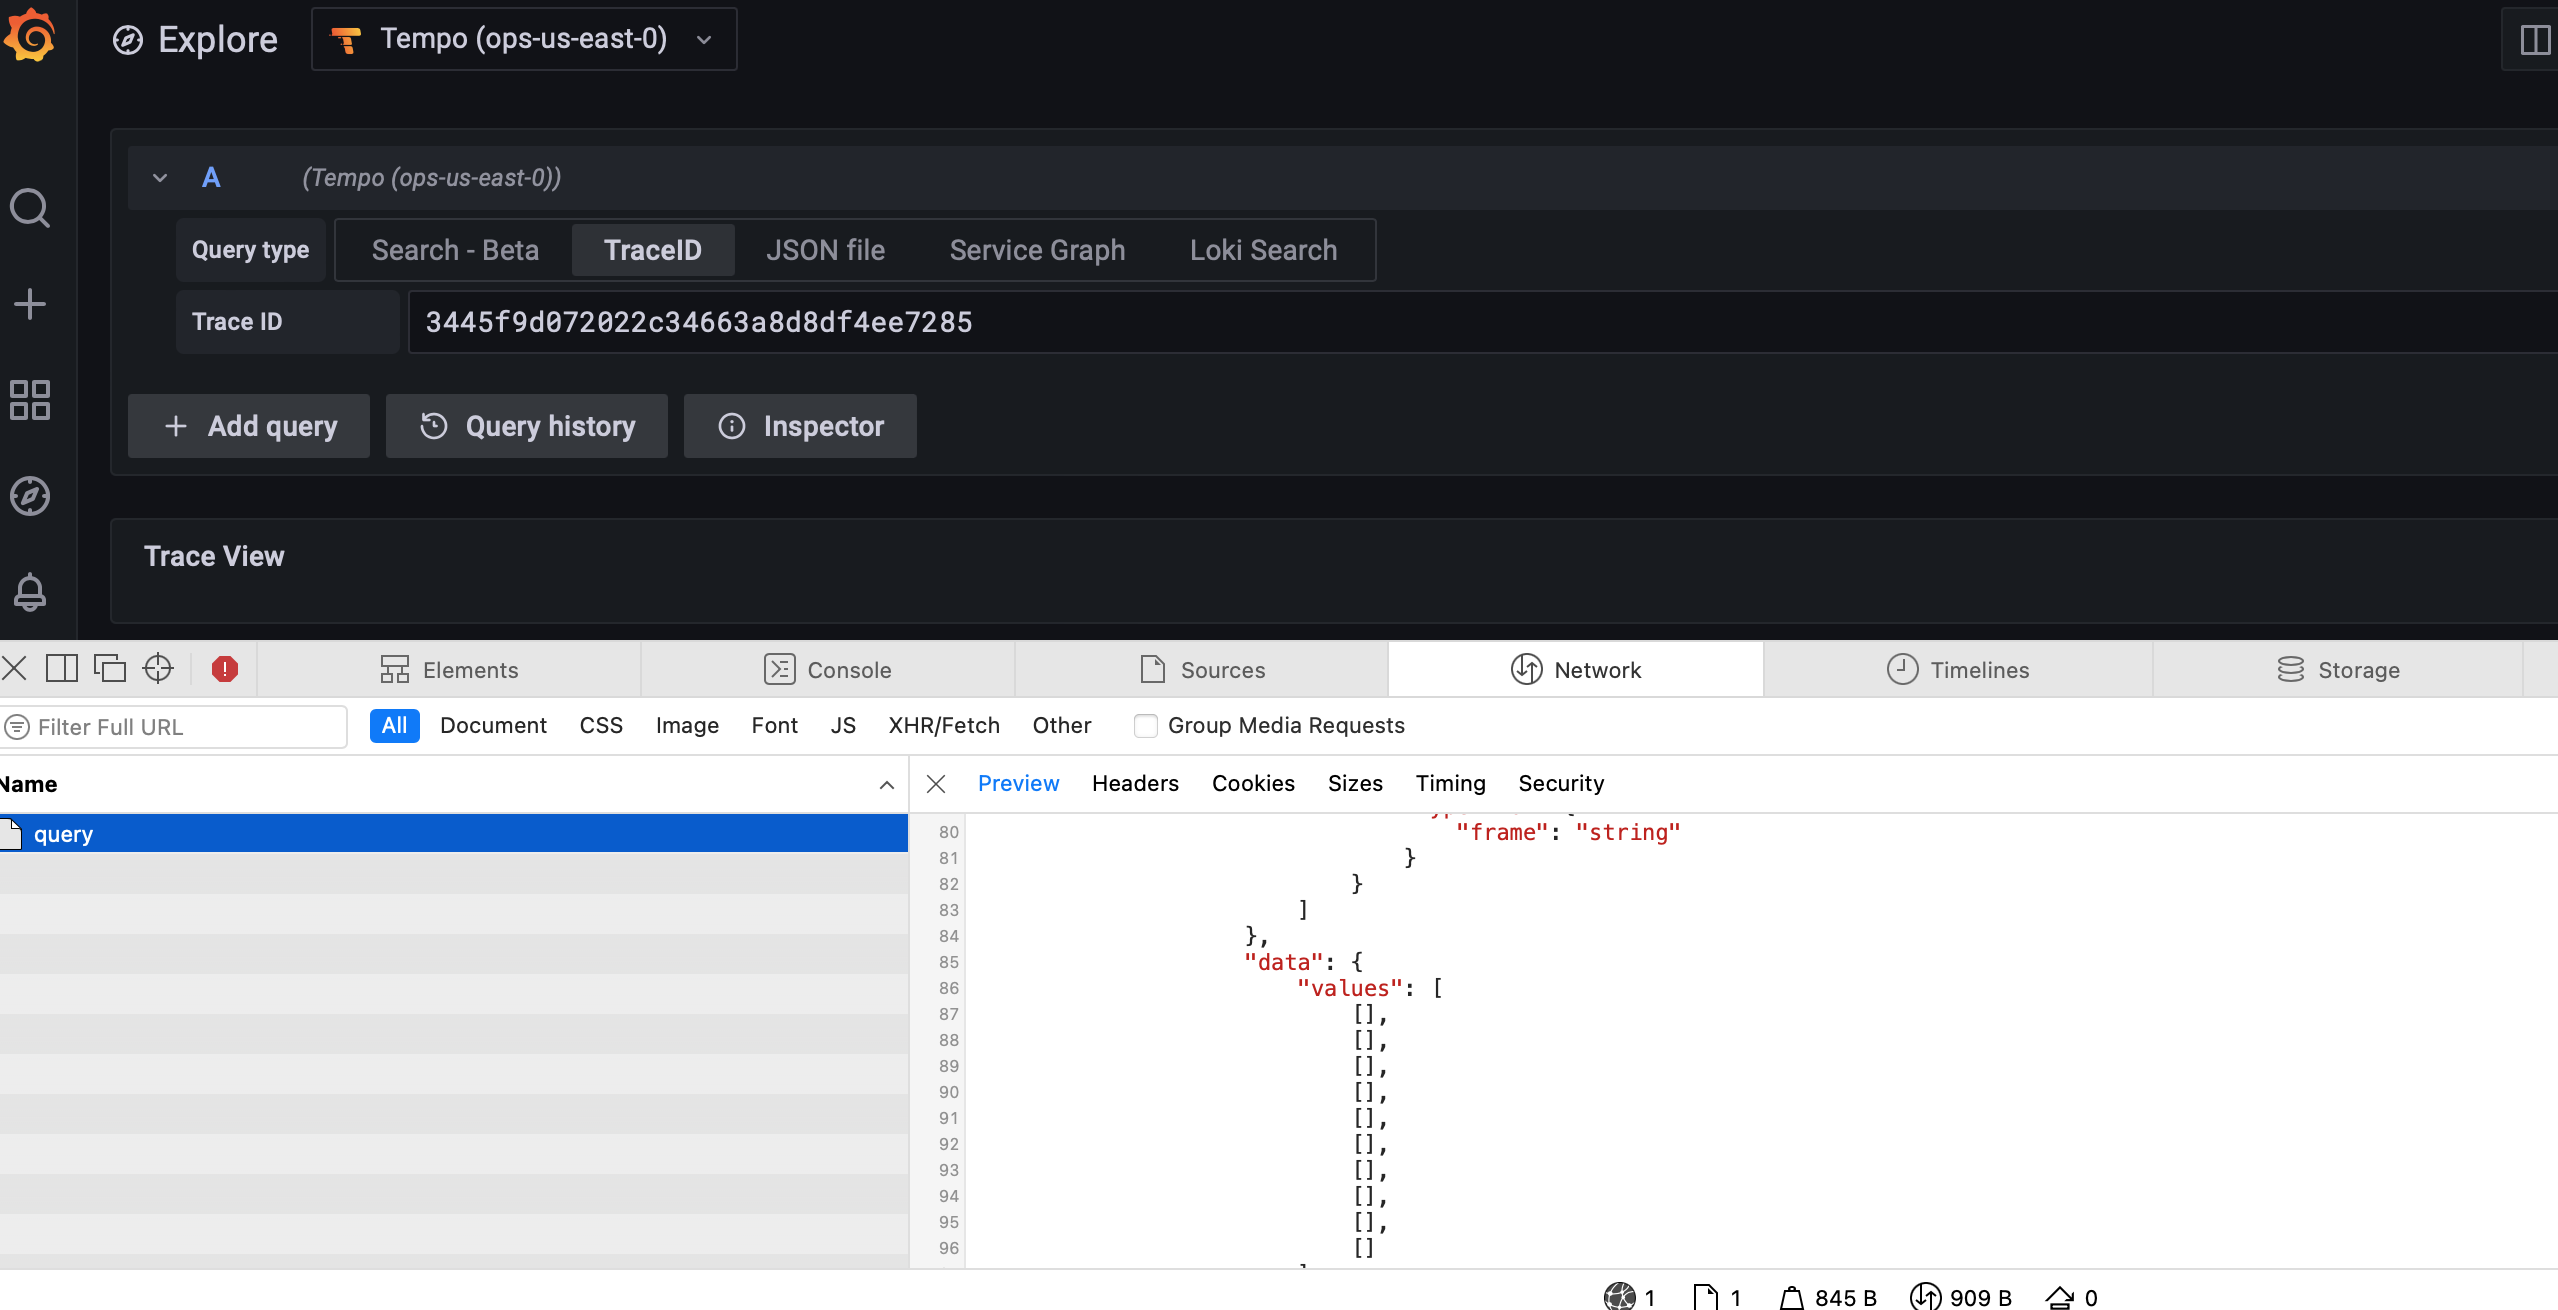The image size is (2558, 1310).
Task: Open the Headers tab of the request
Action: [x=1134, y=783]
